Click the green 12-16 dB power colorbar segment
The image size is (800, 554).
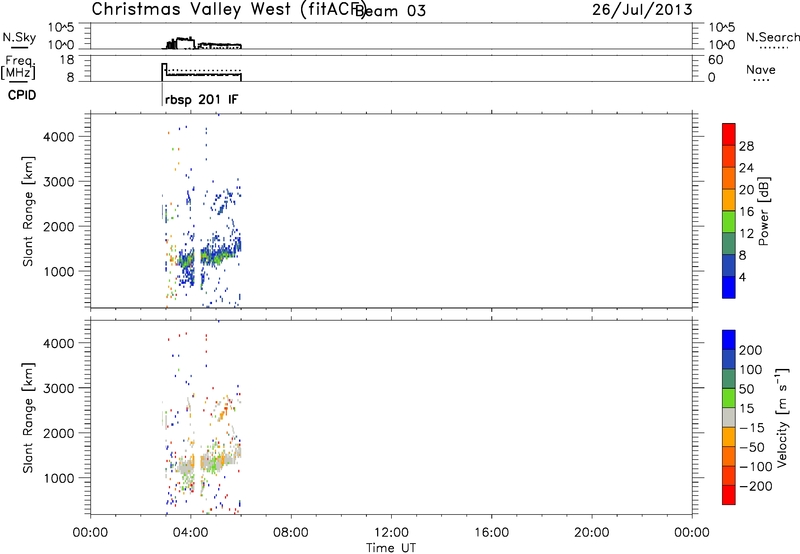pos(729,222)
